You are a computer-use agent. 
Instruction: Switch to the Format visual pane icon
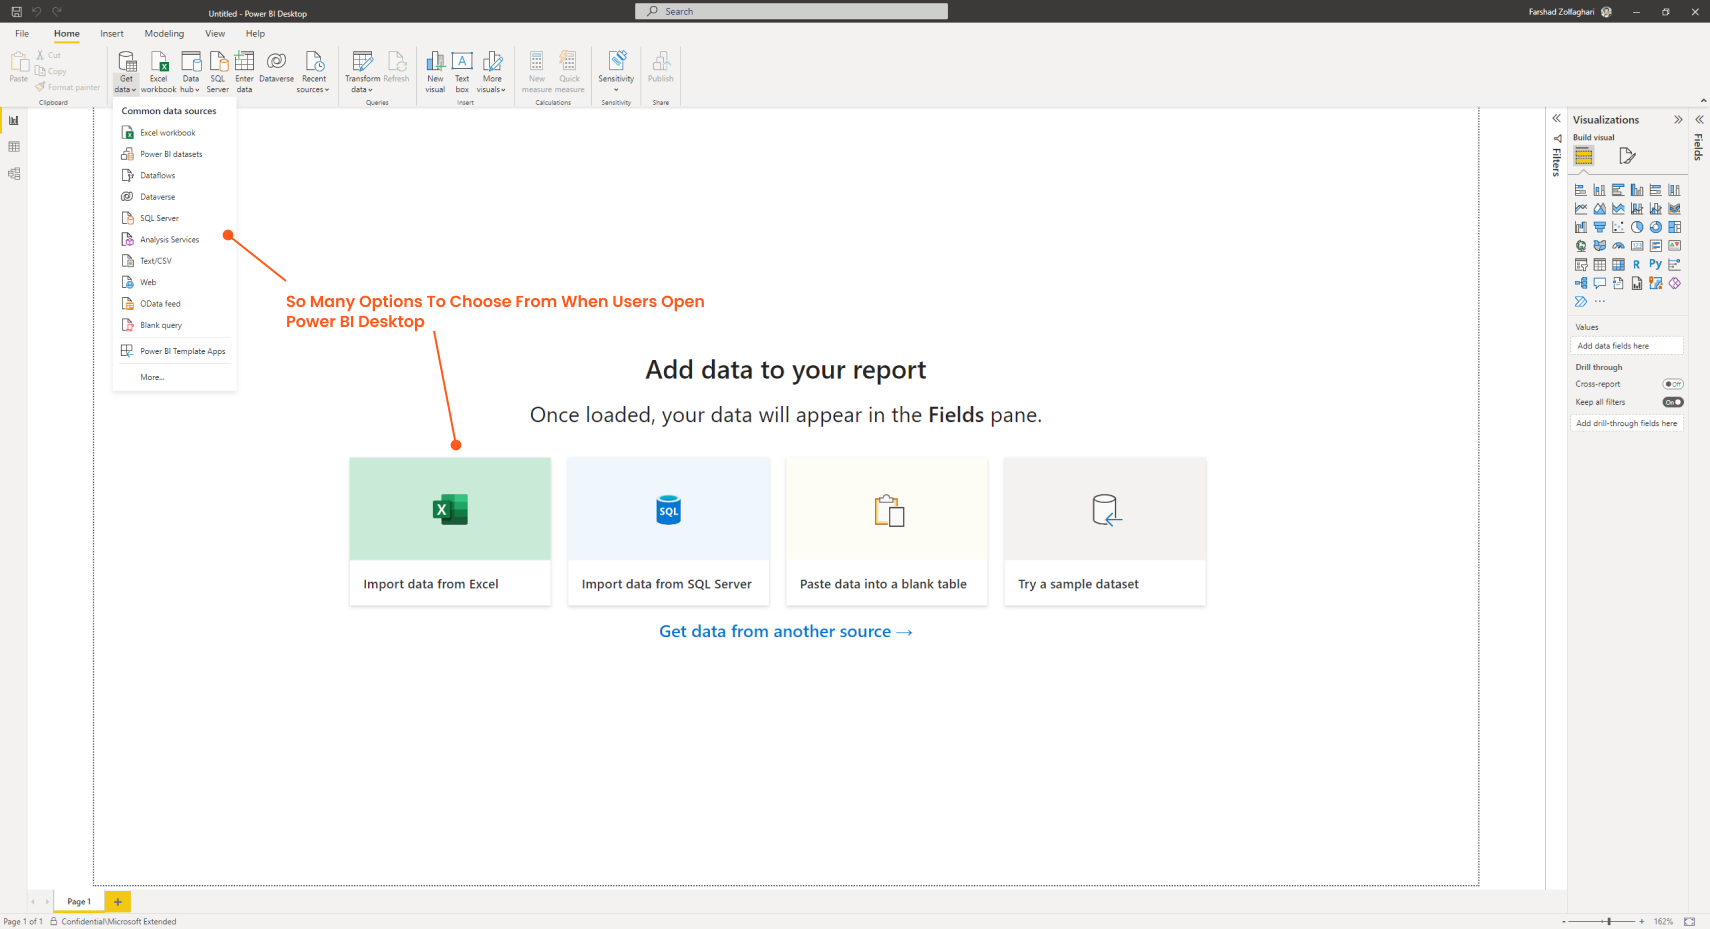1627,156
